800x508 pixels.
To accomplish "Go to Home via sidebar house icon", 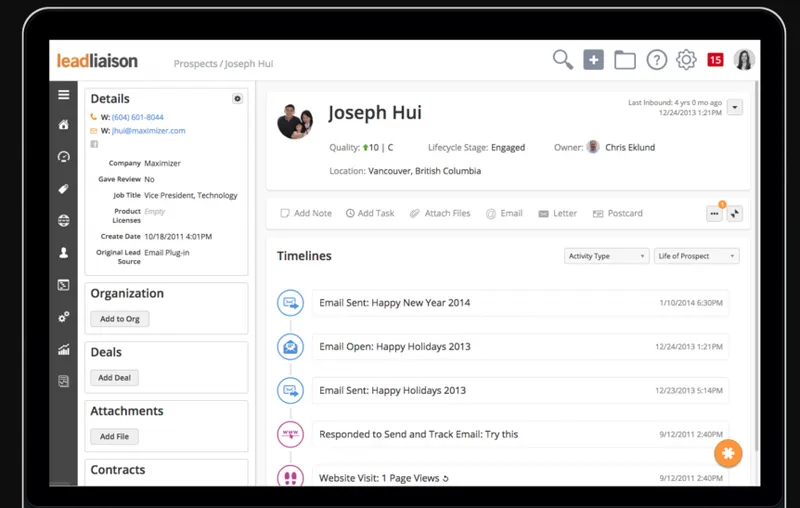I will coord(64,125).
